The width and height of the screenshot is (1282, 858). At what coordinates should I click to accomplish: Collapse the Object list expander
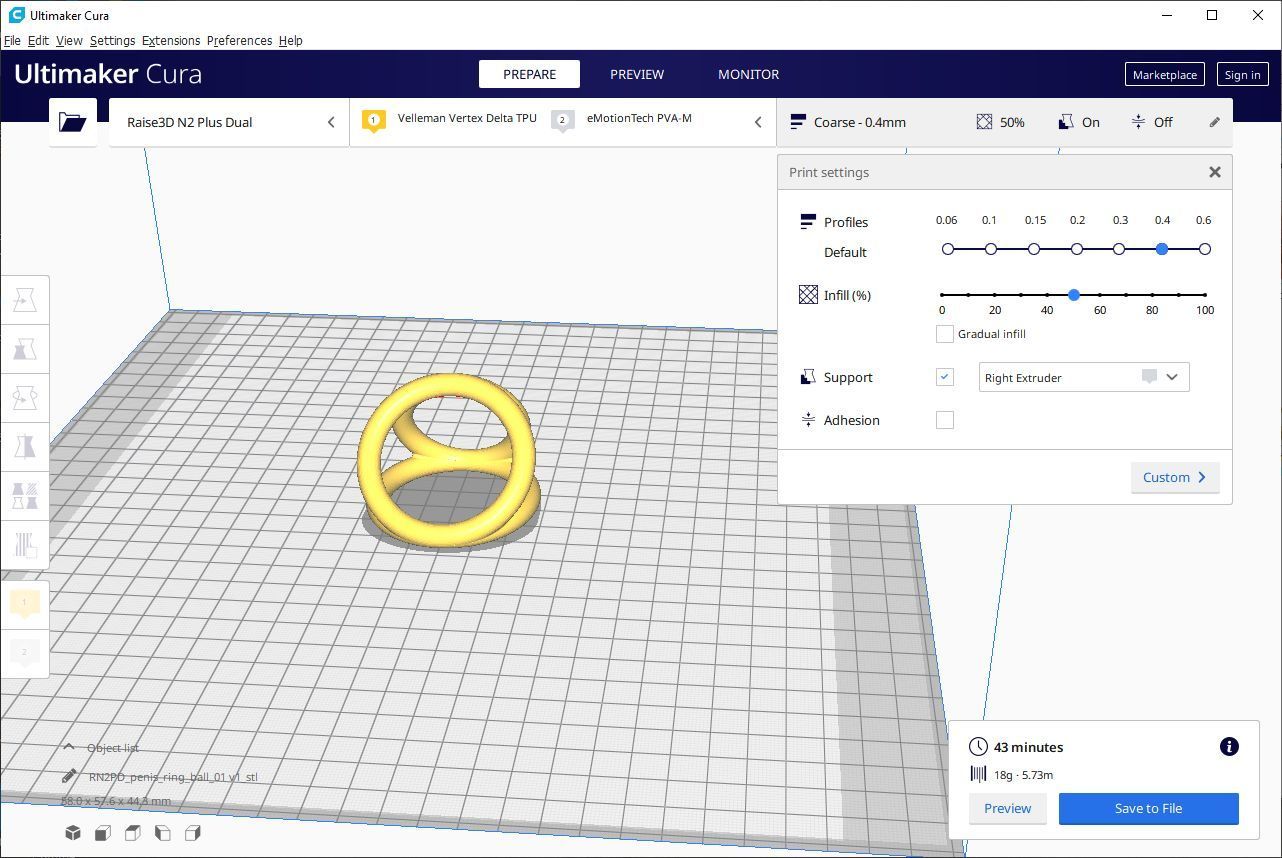(69, 747)
